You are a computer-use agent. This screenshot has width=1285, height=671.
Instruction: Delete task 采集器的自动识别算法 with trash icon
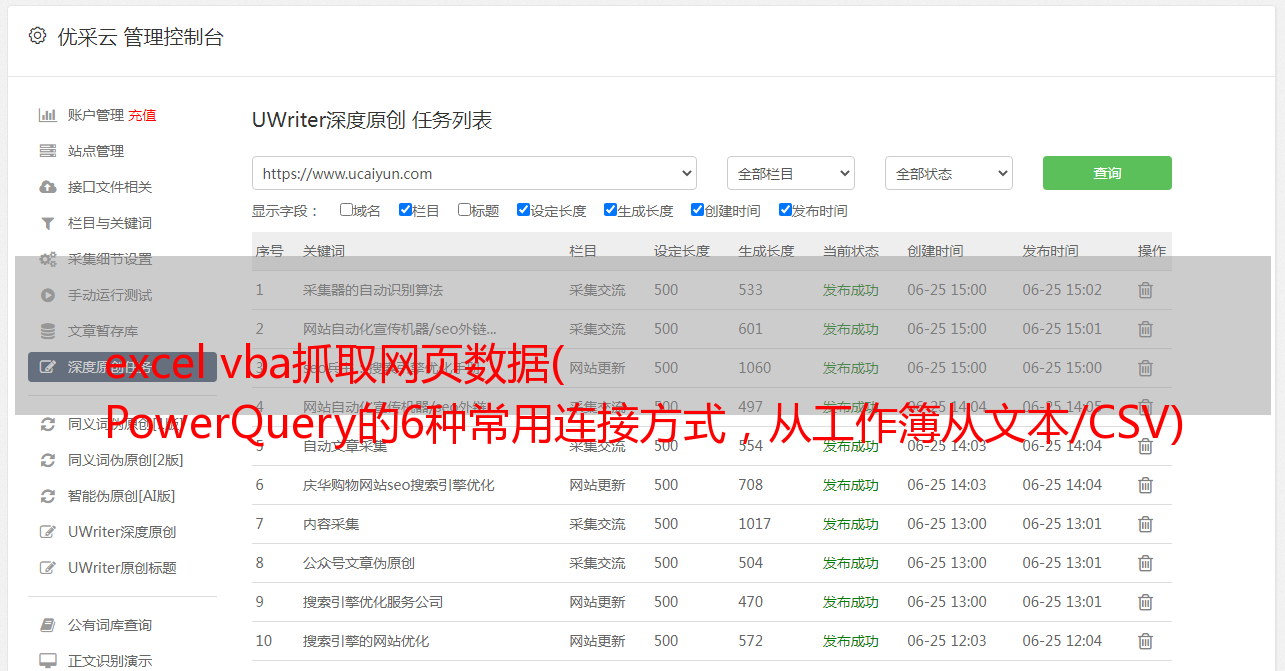pyautogui.click(x=1145, y=290)
